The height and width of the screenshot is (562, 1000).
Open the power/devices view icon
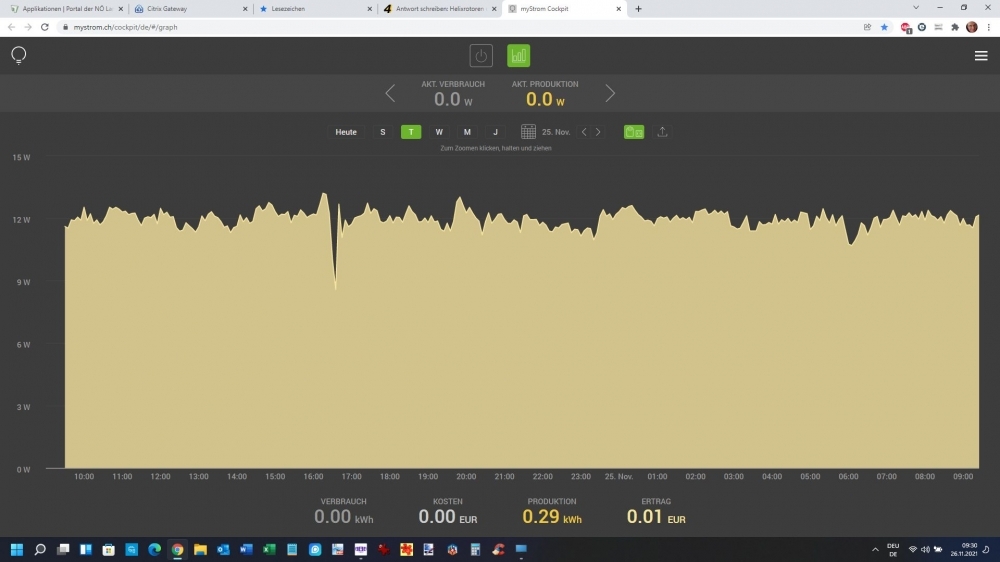[481, 56]
